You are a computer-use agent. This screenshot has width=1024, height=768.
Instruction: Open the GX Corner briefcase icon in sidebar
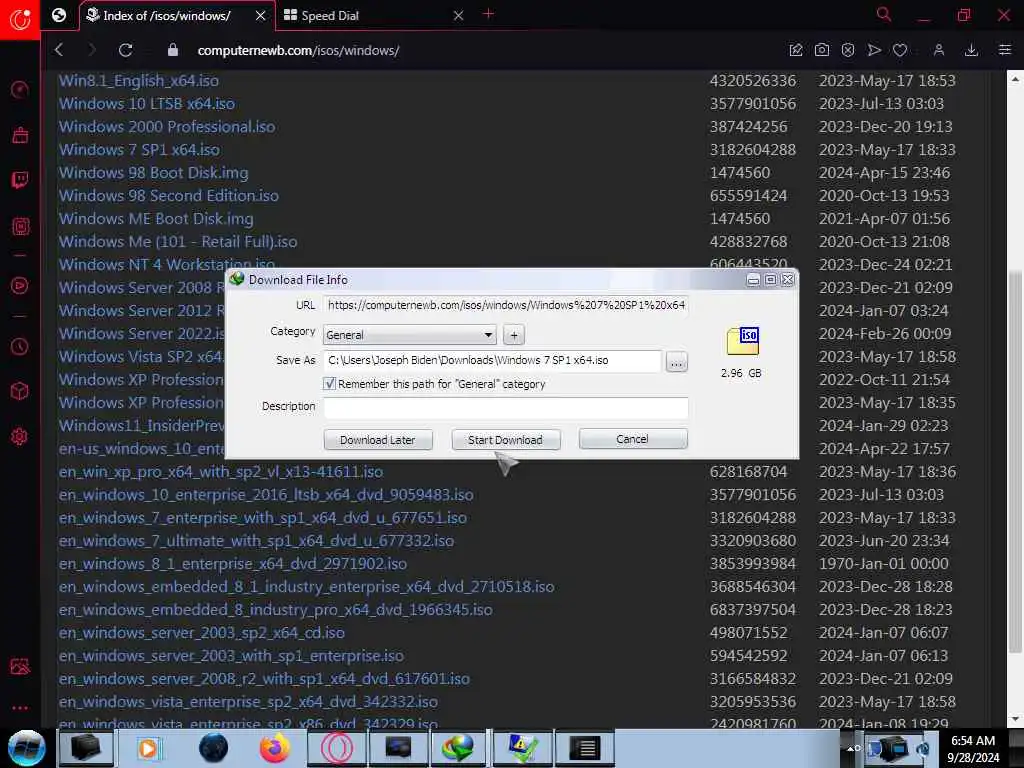pos(20,135)
